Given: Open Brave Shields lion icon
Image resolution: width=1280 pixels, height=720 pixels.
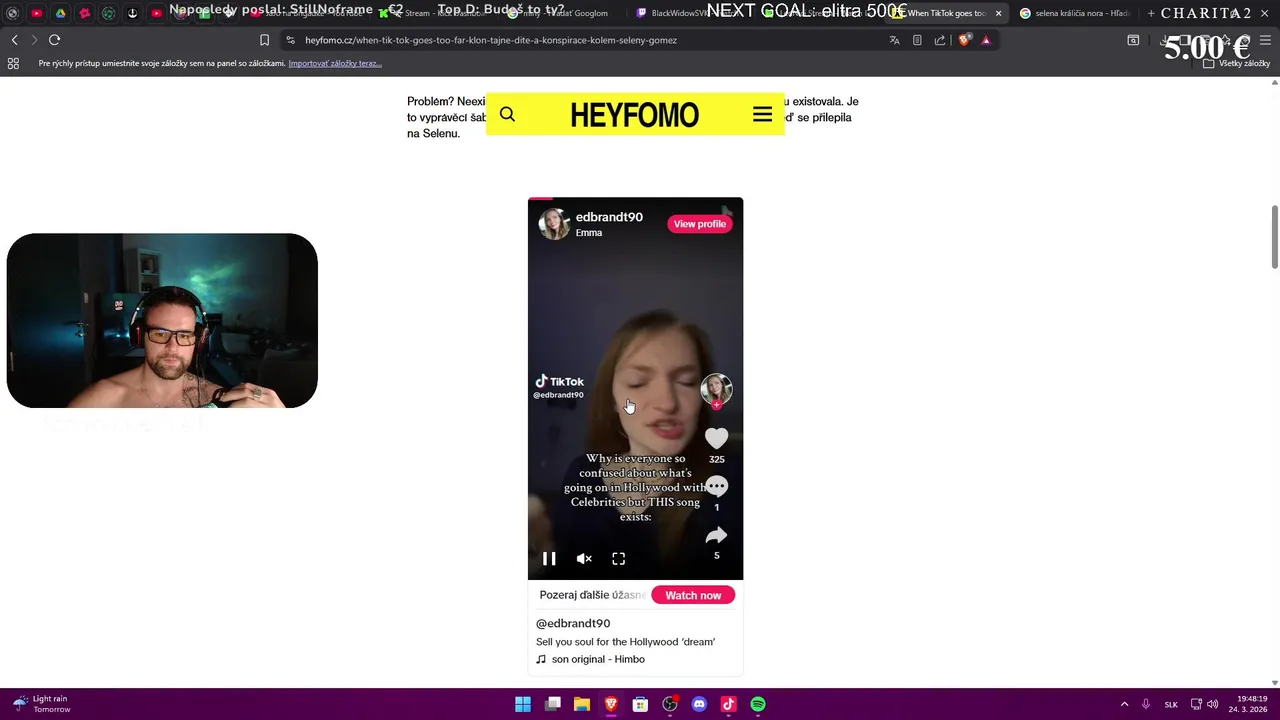Looking at the screenshot, I should [x=964, y=40].
